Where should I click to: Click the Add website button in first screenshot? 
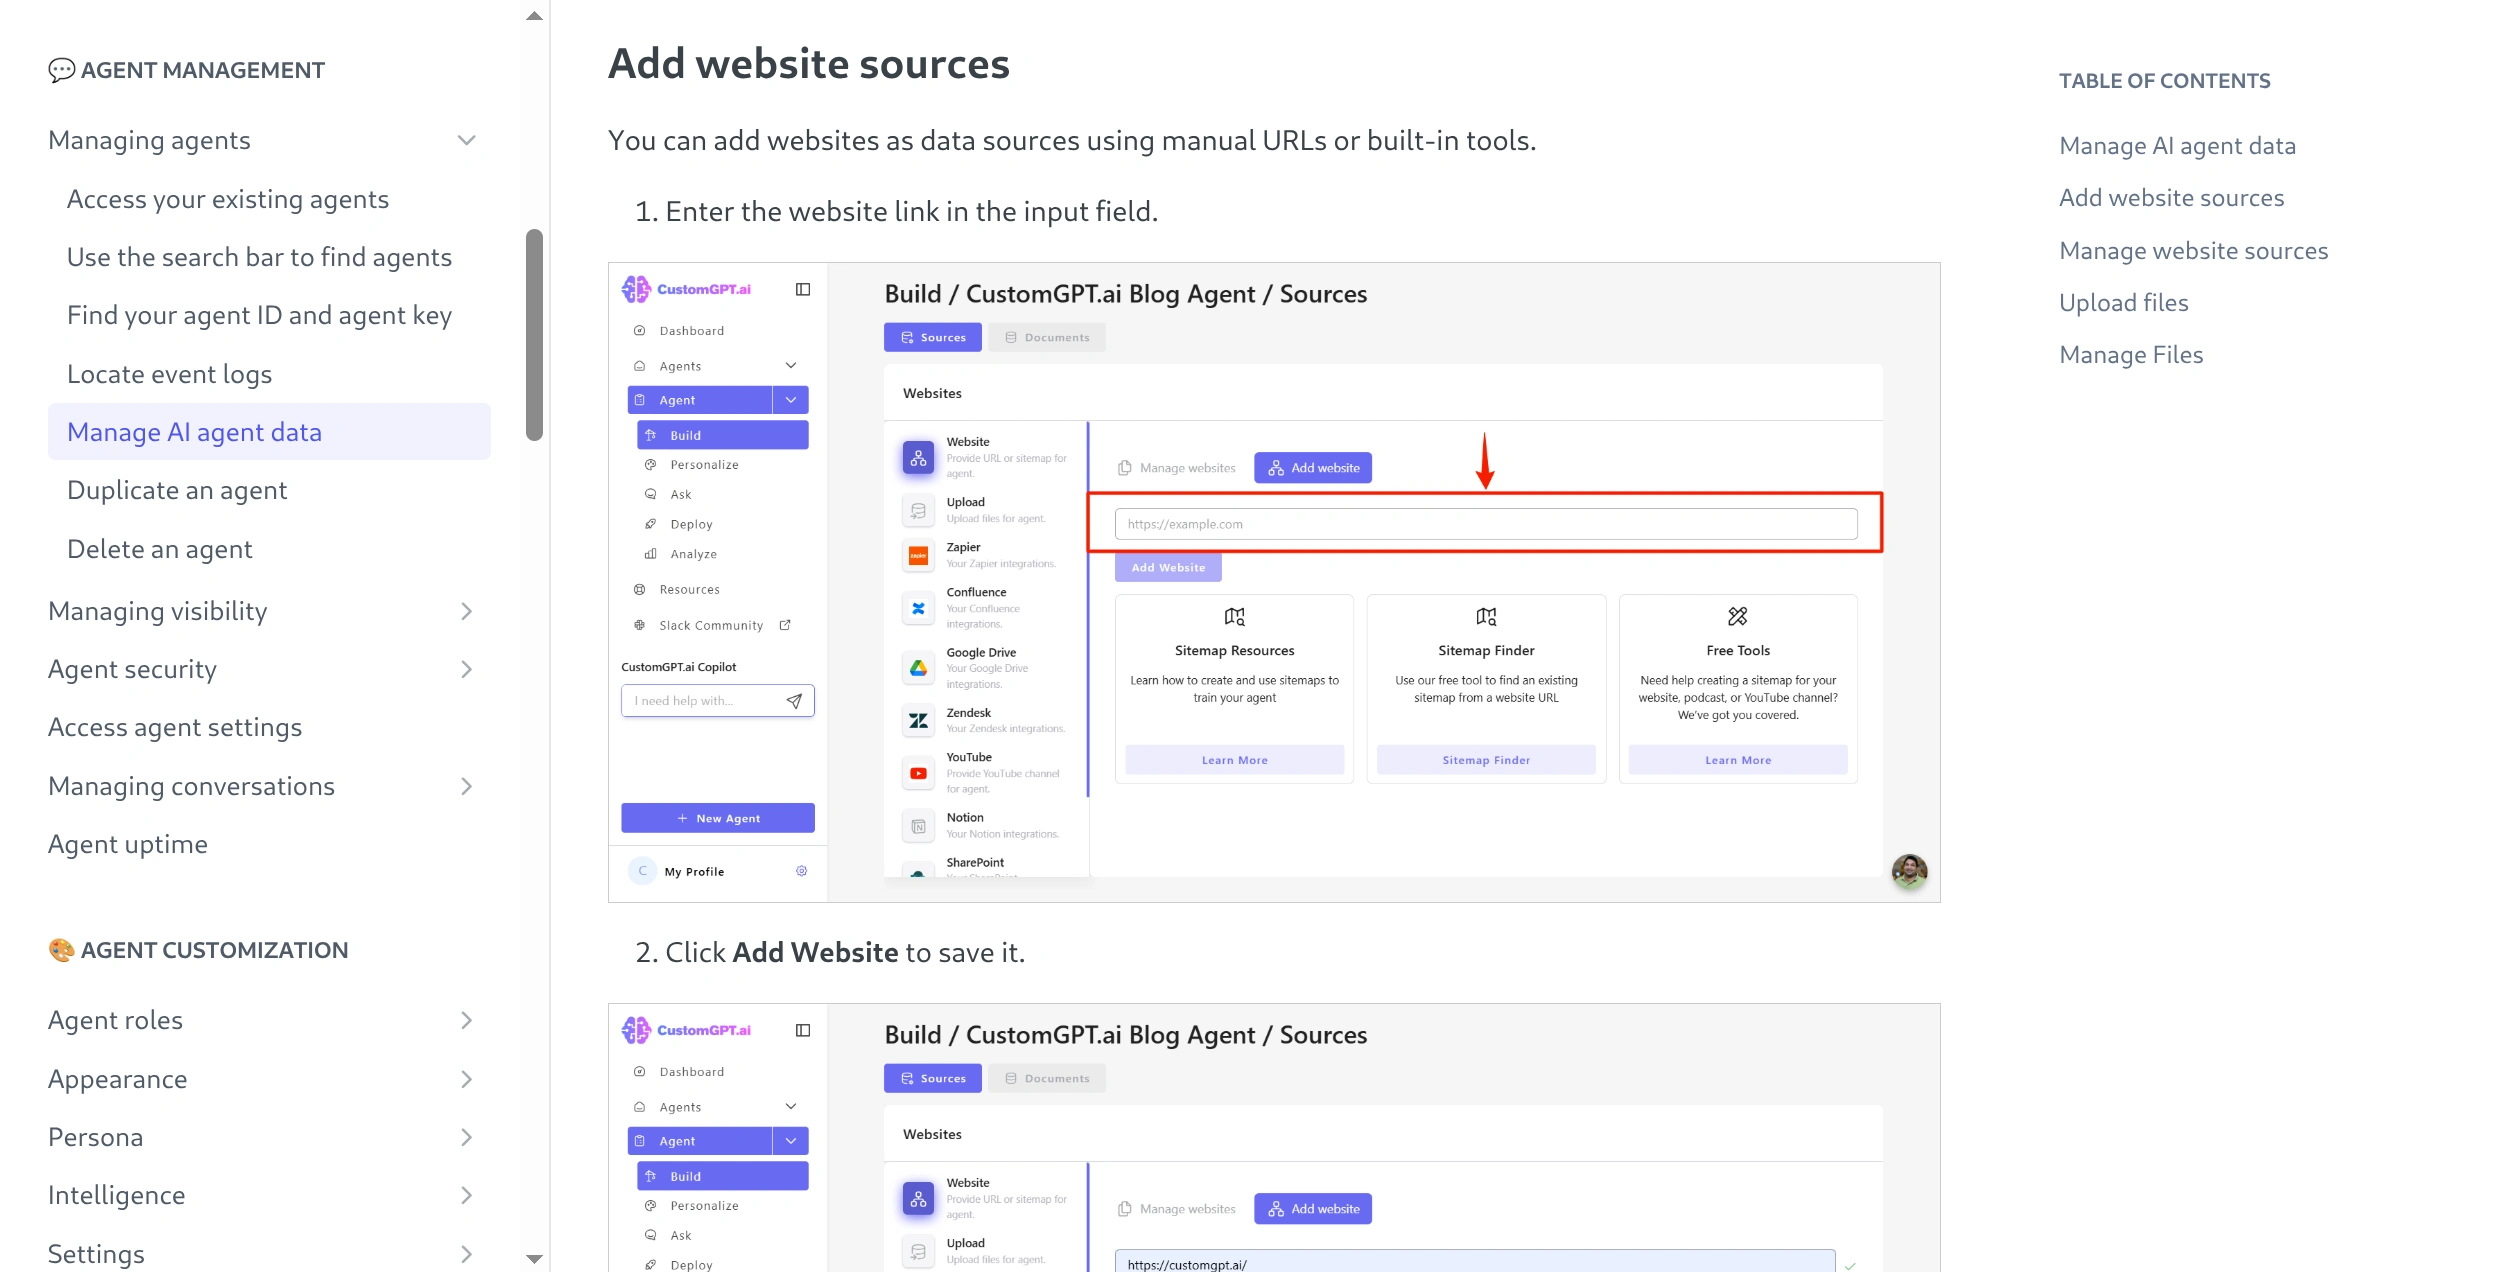1313,467
